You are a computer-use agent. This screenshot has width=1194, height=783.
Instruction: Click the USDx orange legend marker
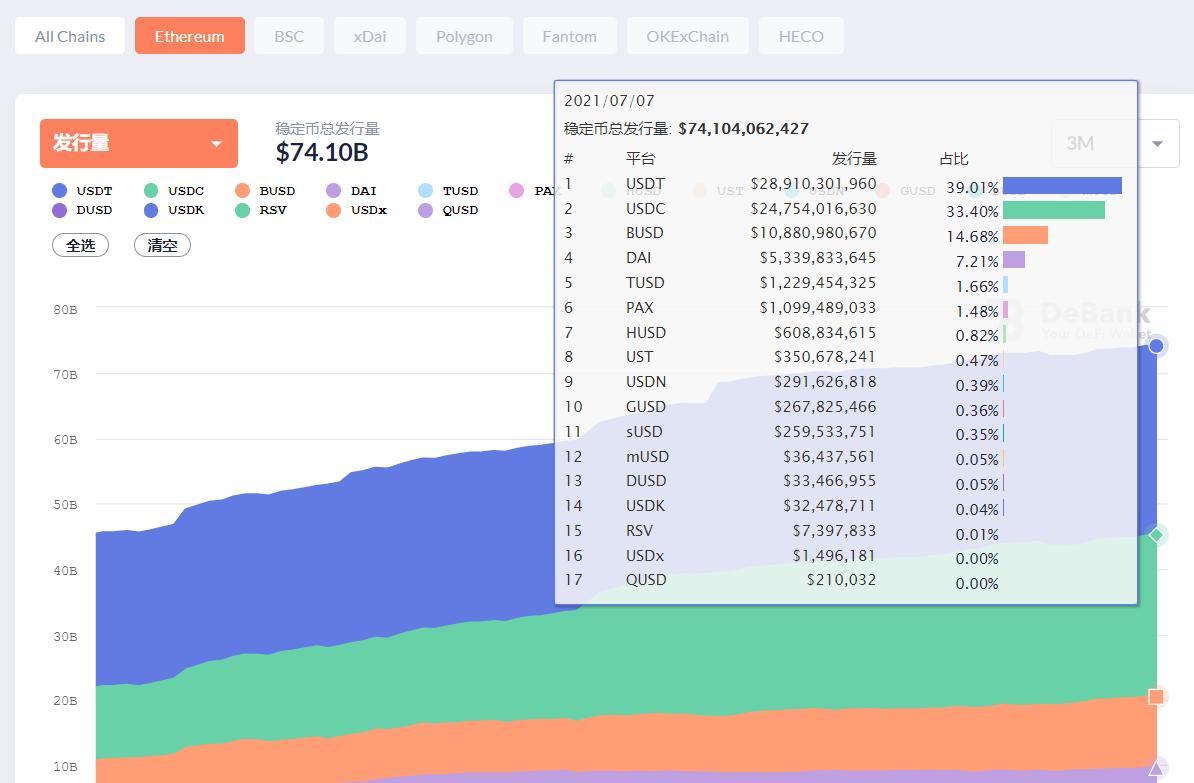pyautogui.click(x=334, y=210)
